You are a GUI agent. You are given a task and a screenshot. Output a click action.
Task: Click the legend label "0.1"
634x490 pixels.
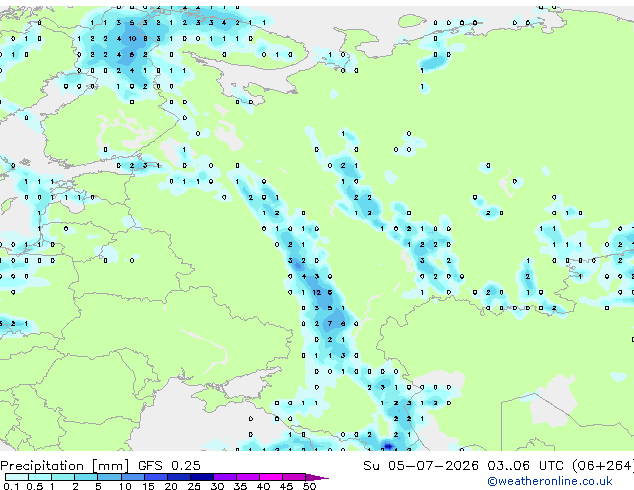pyautogui.click(x=11, y=486)
